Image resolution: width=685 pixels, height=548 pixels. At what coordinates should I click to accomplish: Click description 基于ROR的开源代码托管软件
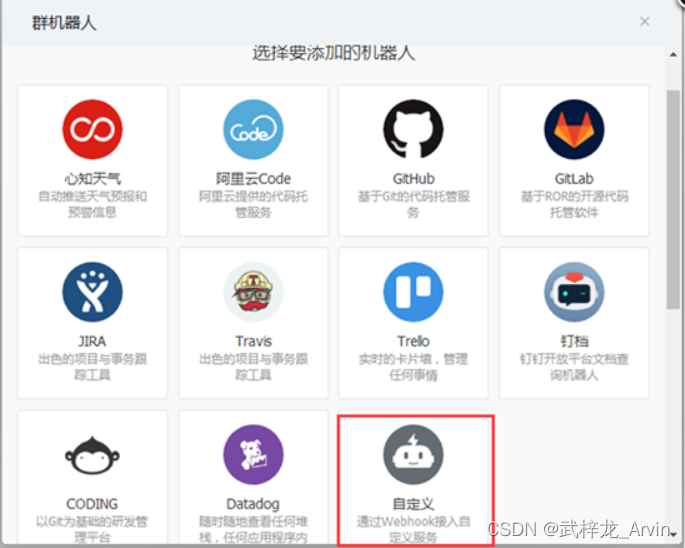[x=574, y=204]
